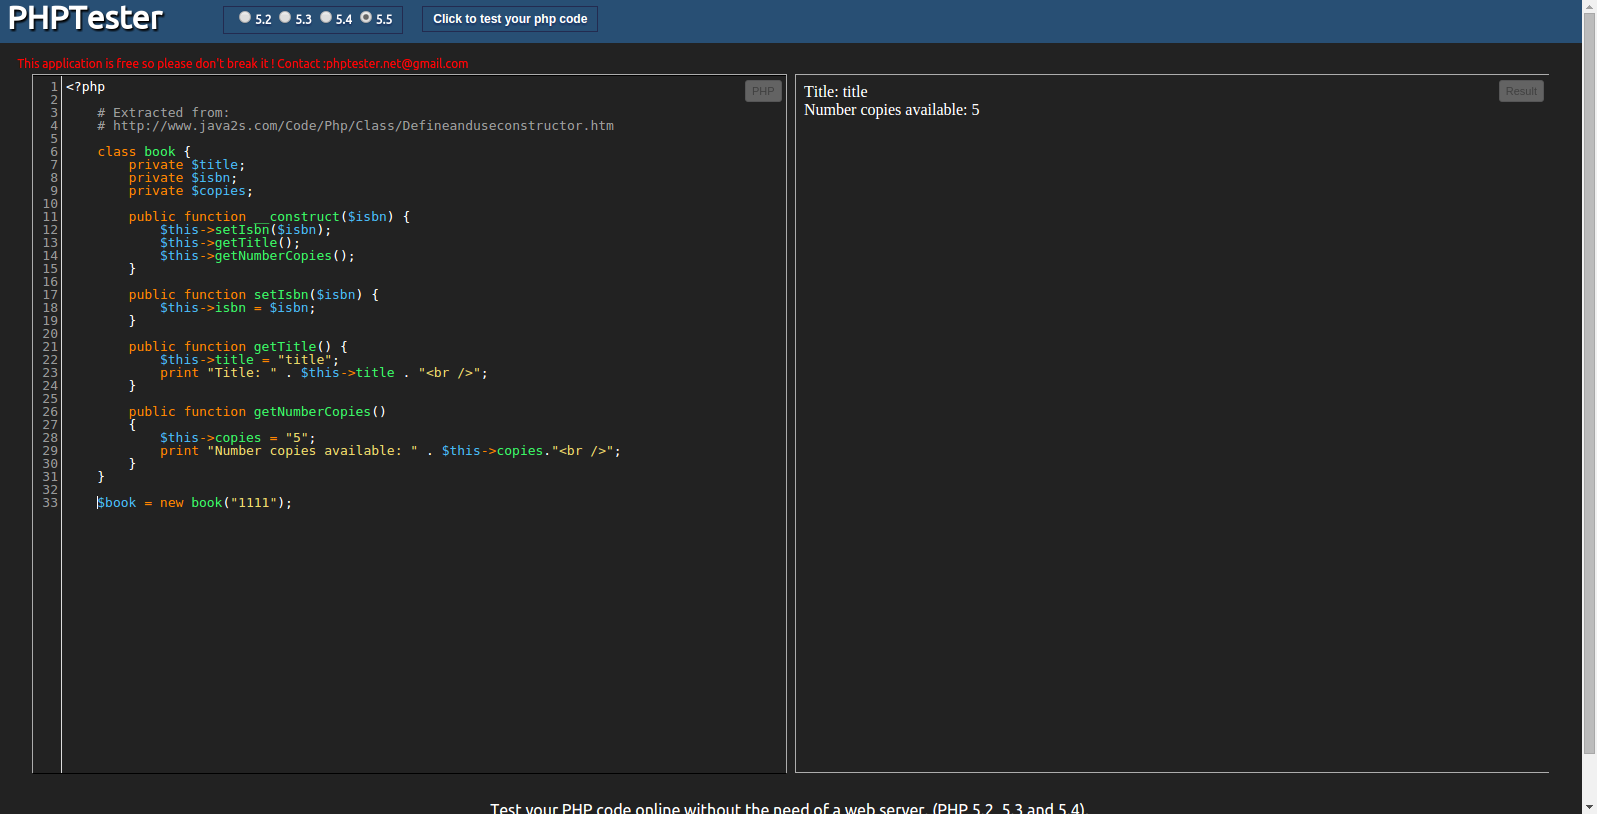Click the '# Extracted from:' comment

pos(163,113)
